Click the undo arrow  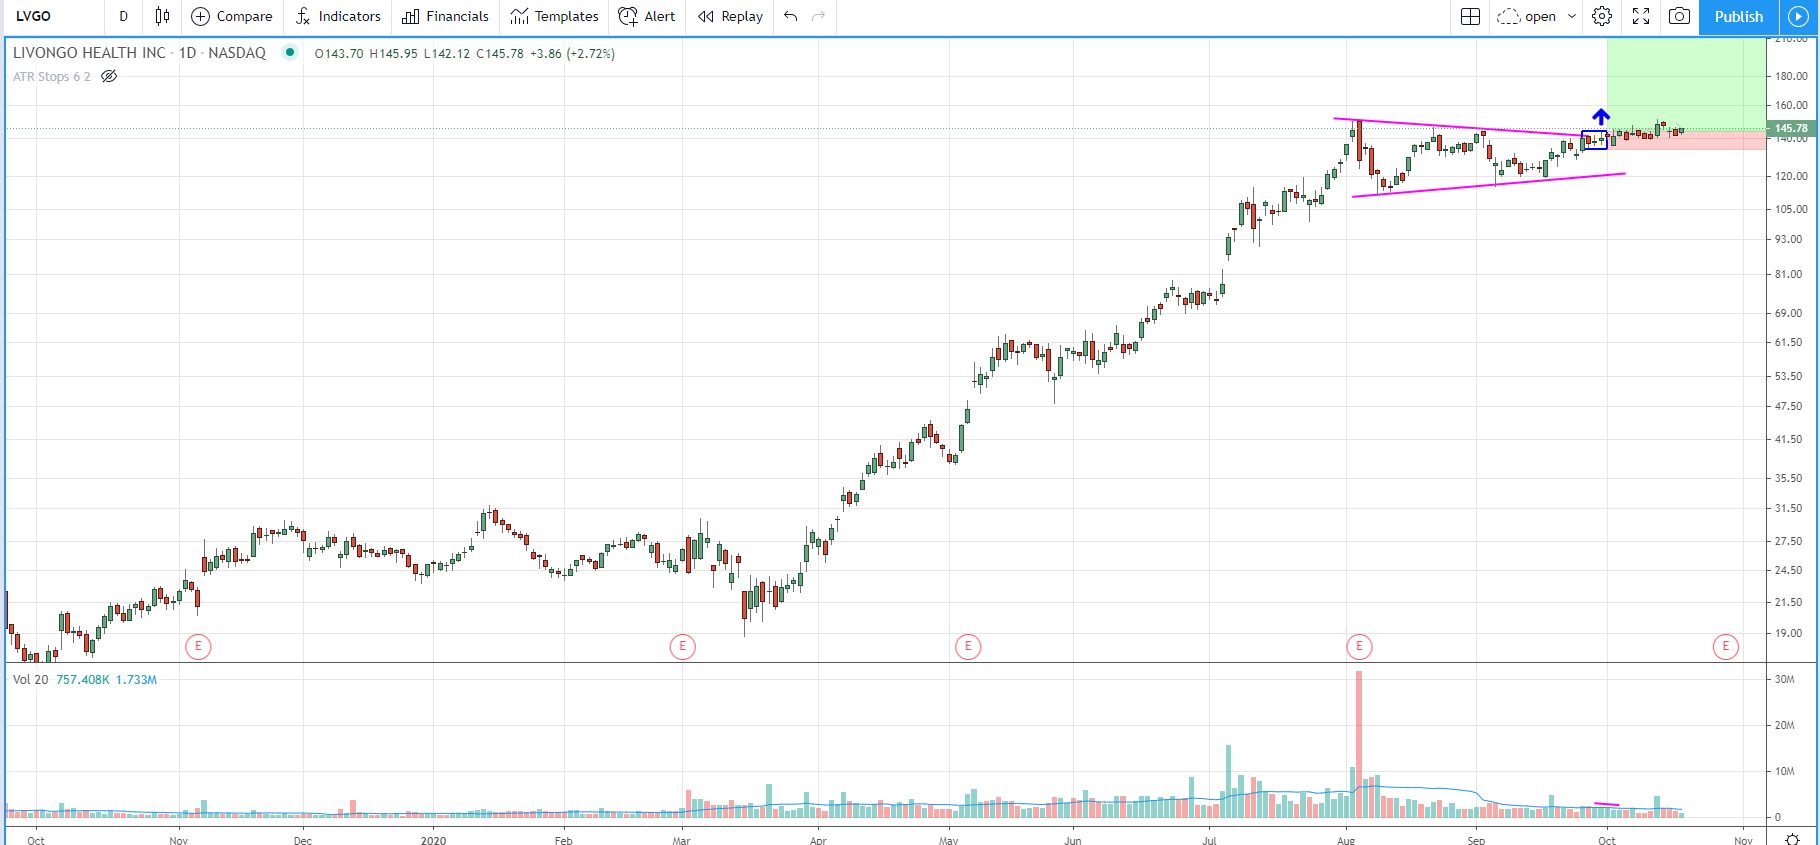(x=791, y=16)
